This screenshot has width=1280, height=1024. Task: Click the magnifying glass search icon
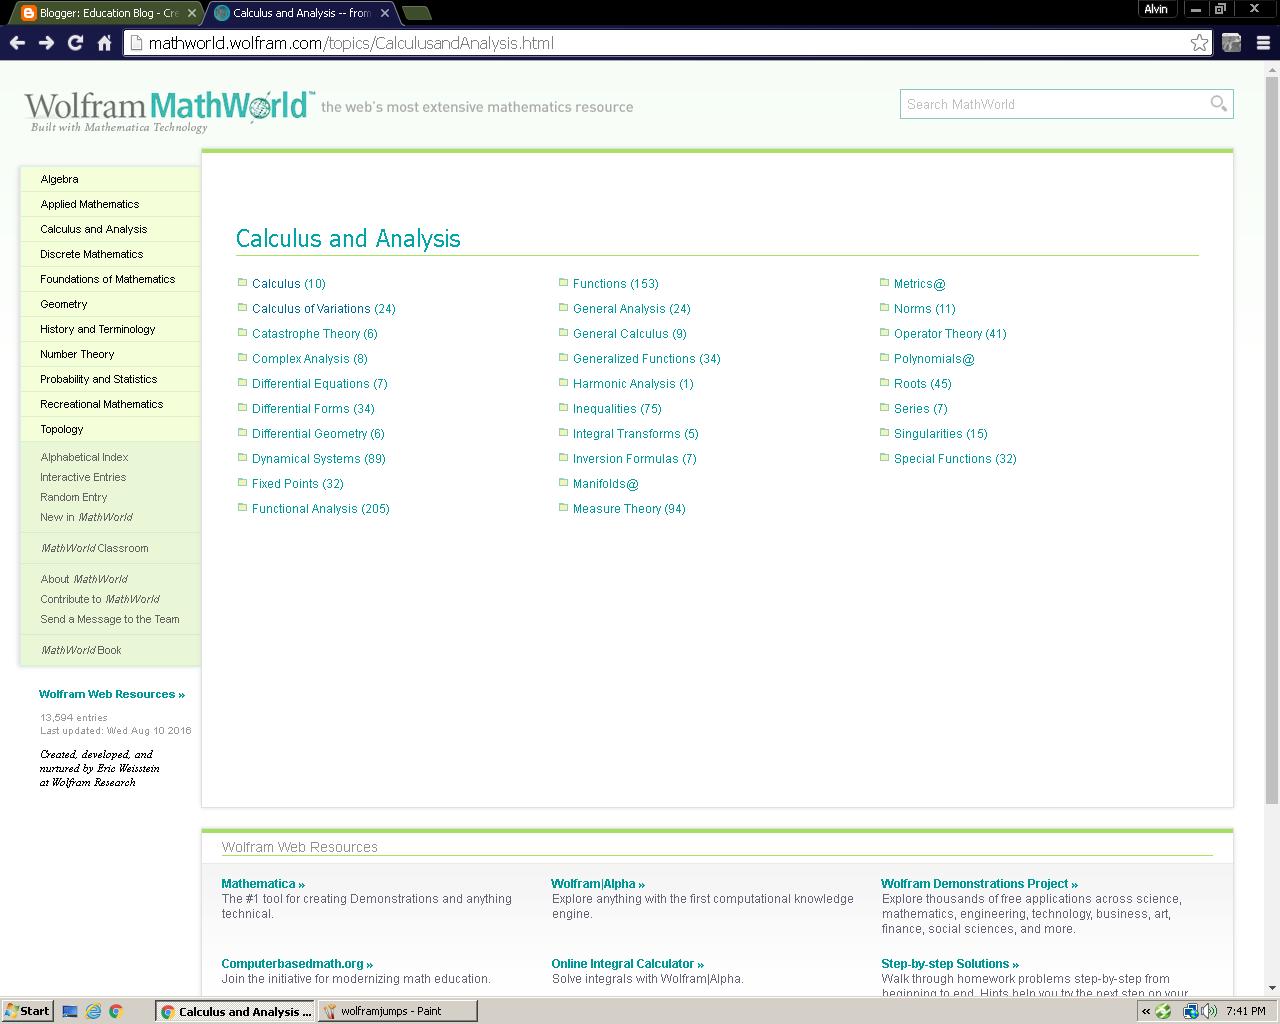click(x=1218, y=103)
